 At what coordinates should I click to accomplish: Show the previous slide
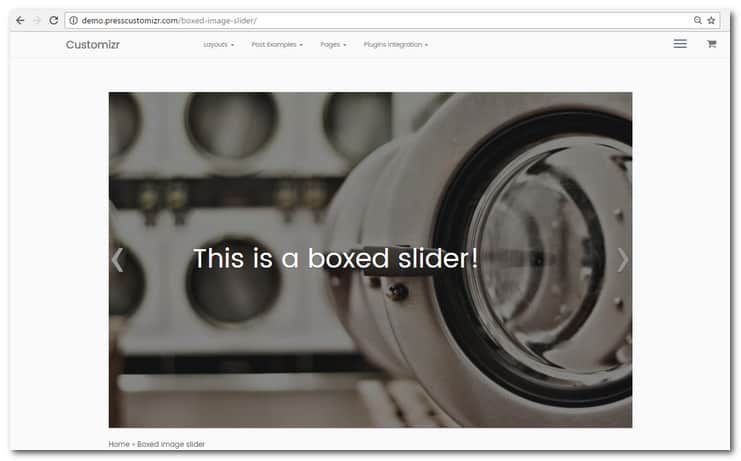point(118,259)
